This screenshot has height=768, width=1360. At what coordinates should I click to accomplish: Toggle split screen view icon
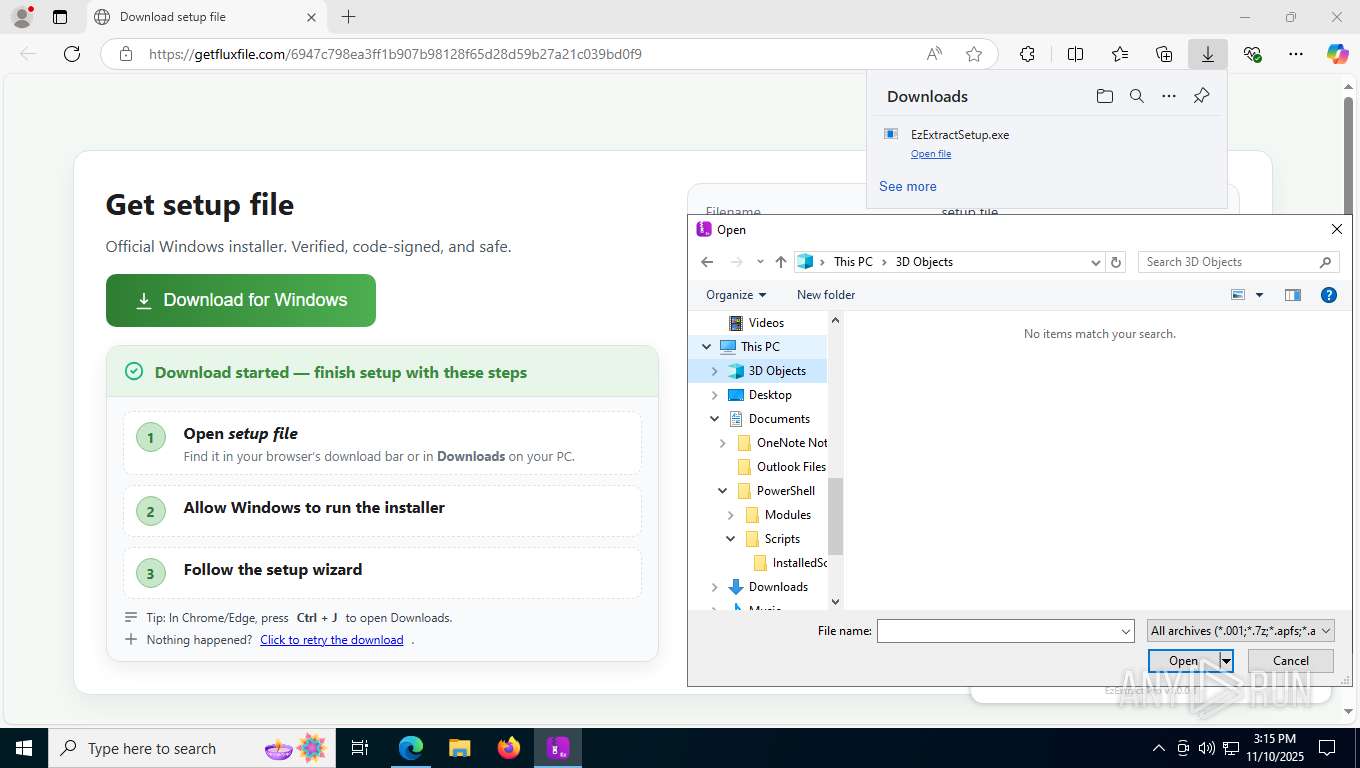tap(1075, 54)
